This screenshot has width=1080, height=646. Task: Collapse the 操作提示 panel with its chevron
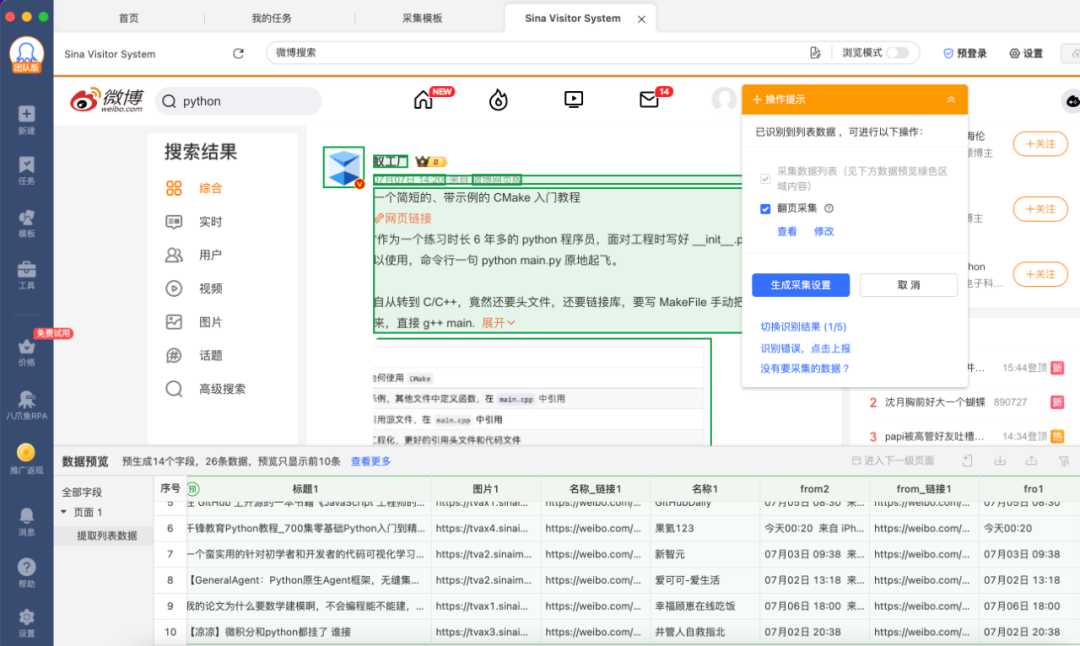pos(951,99)
